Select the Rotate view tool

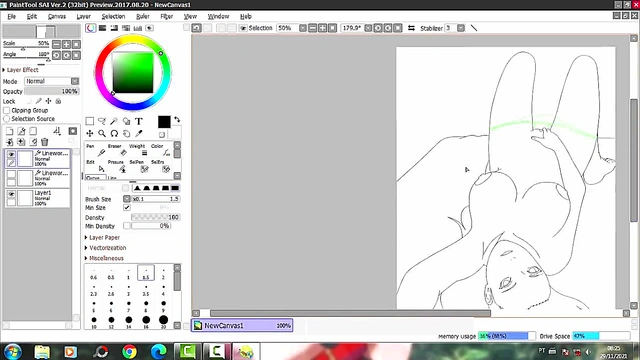tap(114, 133)
